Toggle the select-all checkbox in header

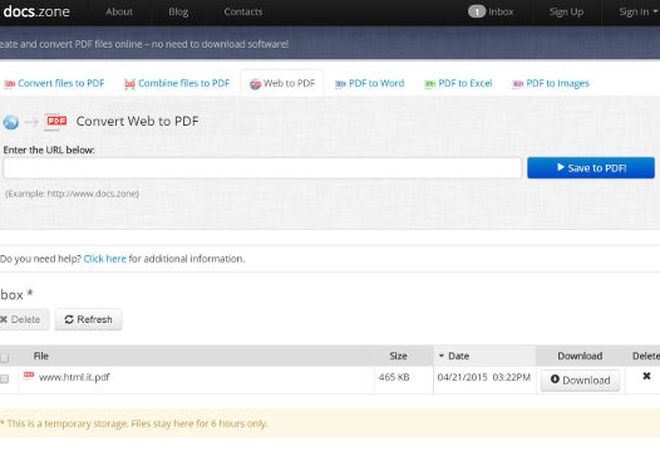[5, 358]
